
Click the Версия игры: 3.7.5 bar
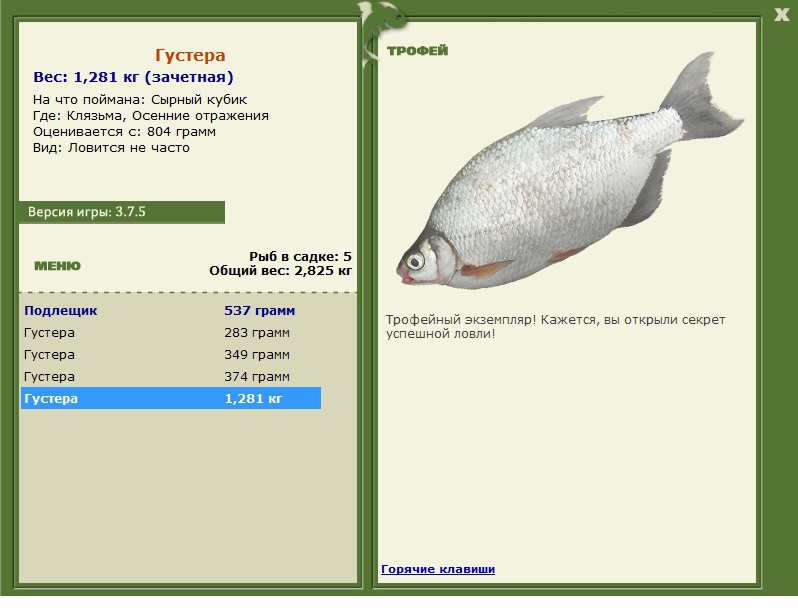(x=122, y=212)
